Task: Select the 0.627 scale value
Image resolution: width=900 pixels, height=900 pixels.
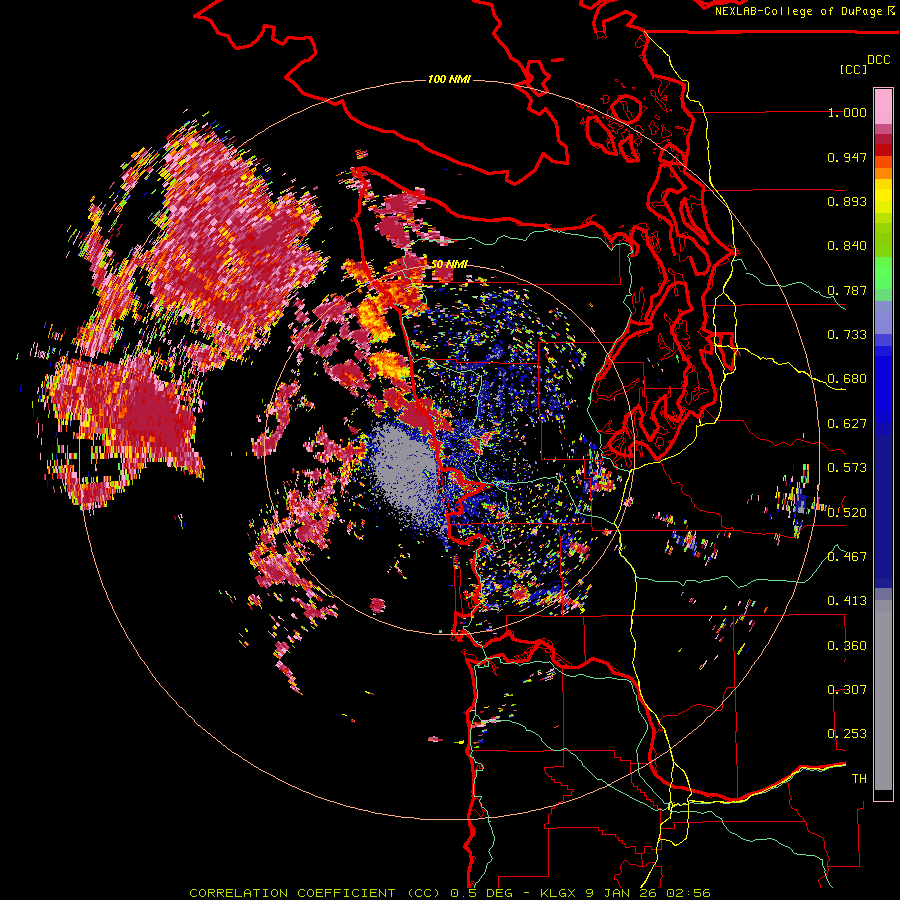Action: (x=847, y=424)
